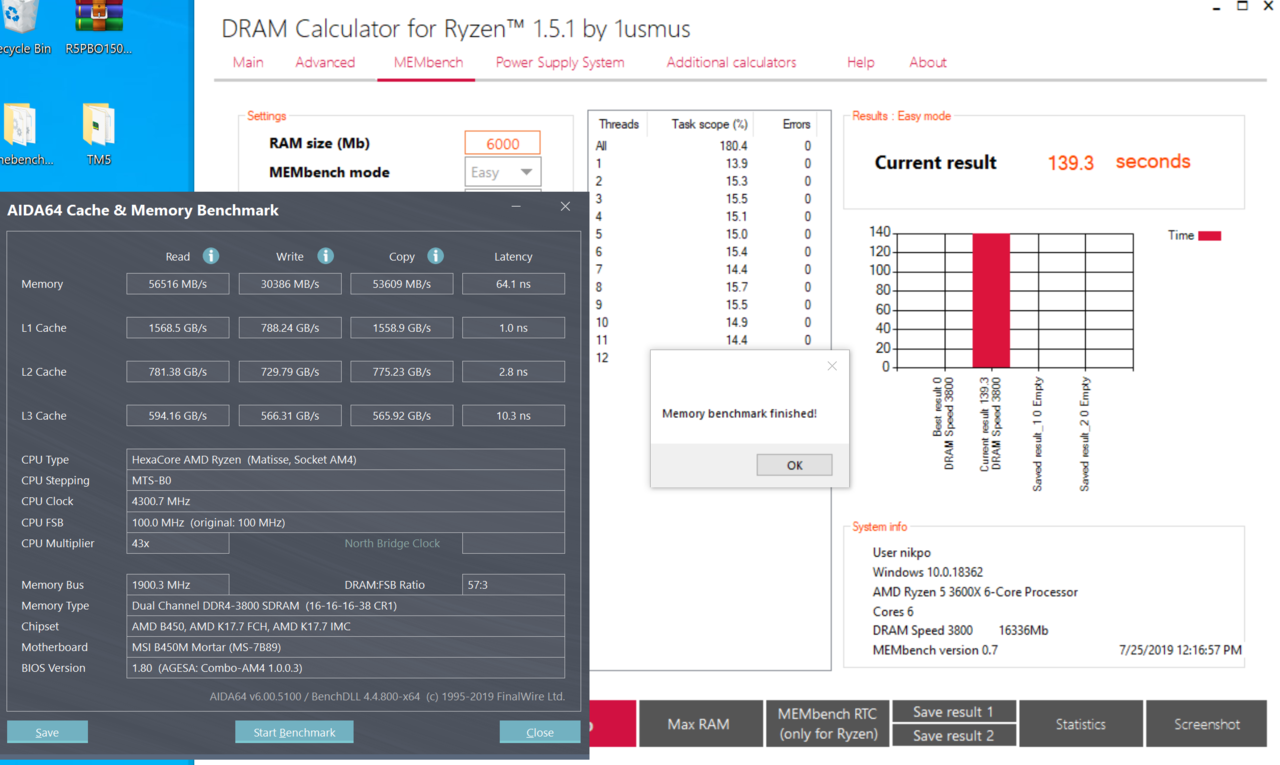
Task: Click MEMbench RTC (only for Ryzen) button
Action: point(827,724)
